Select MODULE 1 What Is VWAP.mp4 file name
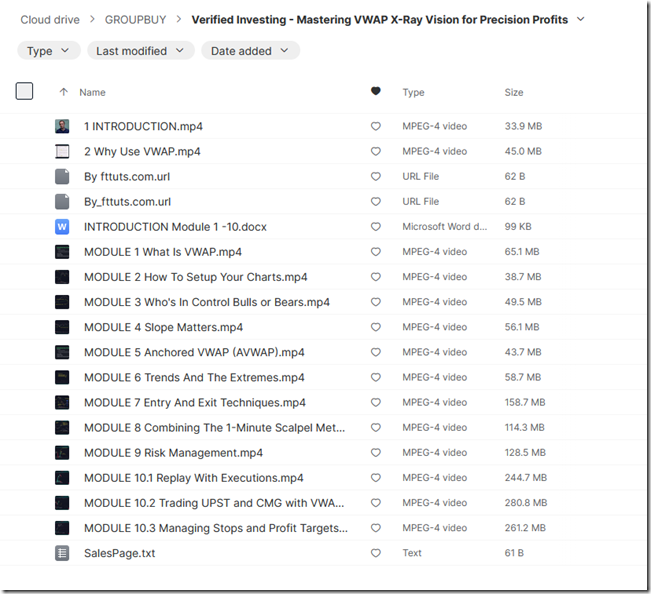 (163, 252)
